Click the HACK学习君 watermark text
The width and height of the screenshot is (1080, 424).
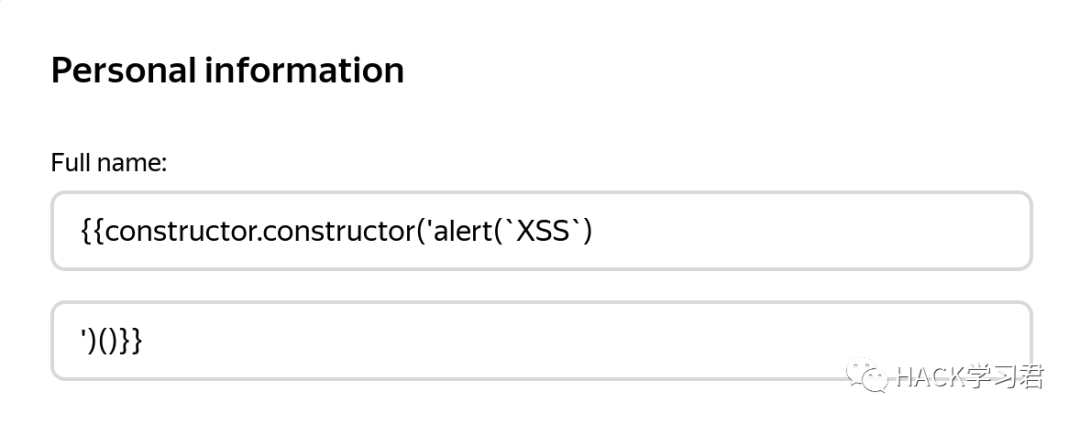(968, 376)
